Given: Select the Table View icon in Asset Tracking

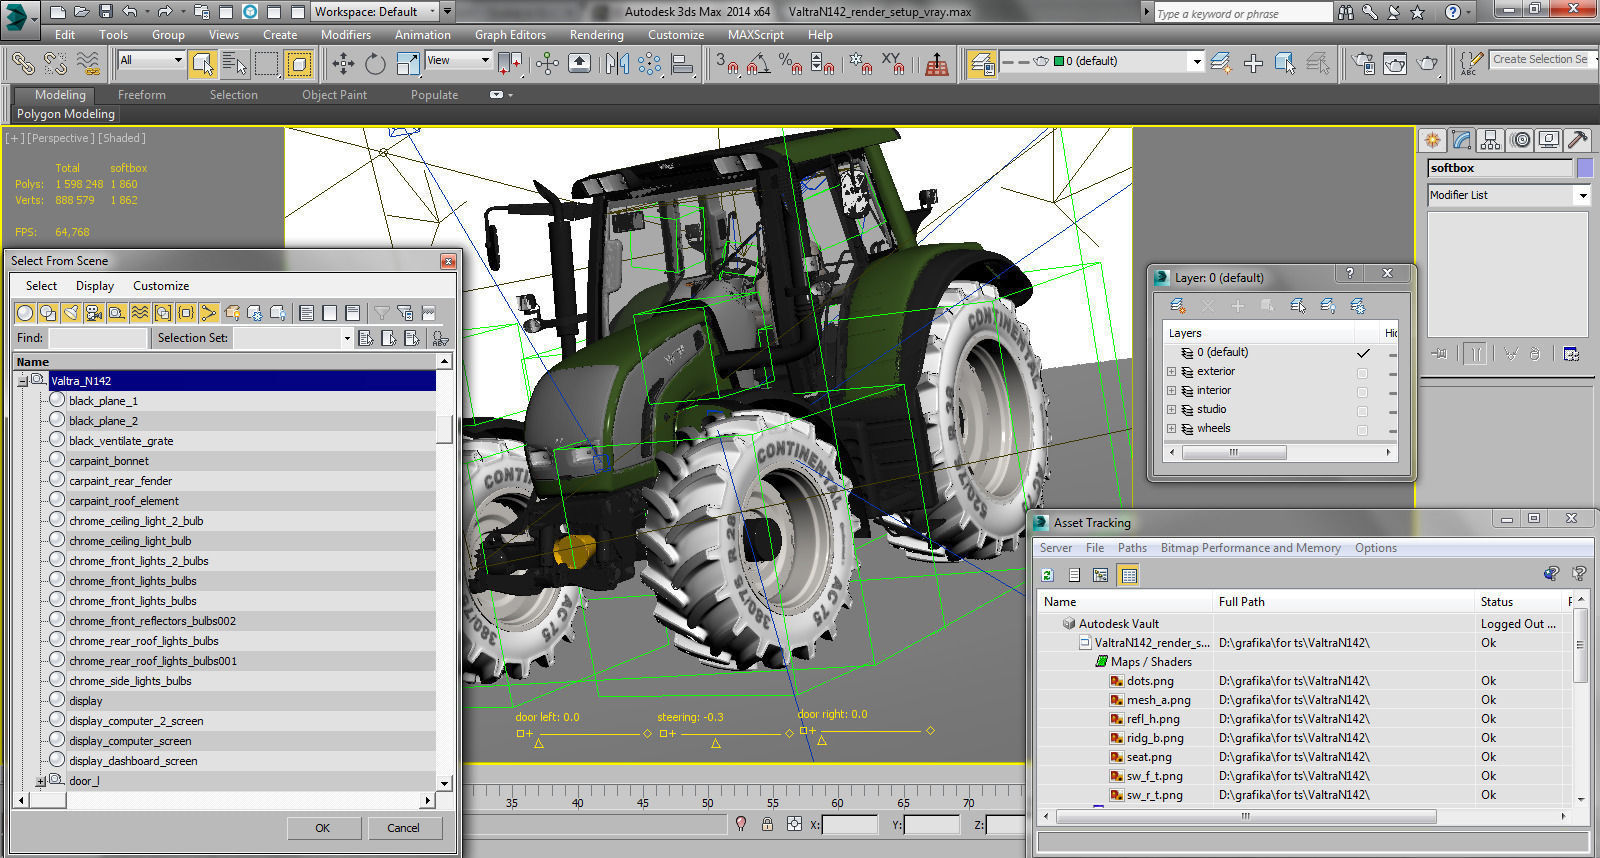Looking at the screenshot, I should click(x=1129, y=575).
